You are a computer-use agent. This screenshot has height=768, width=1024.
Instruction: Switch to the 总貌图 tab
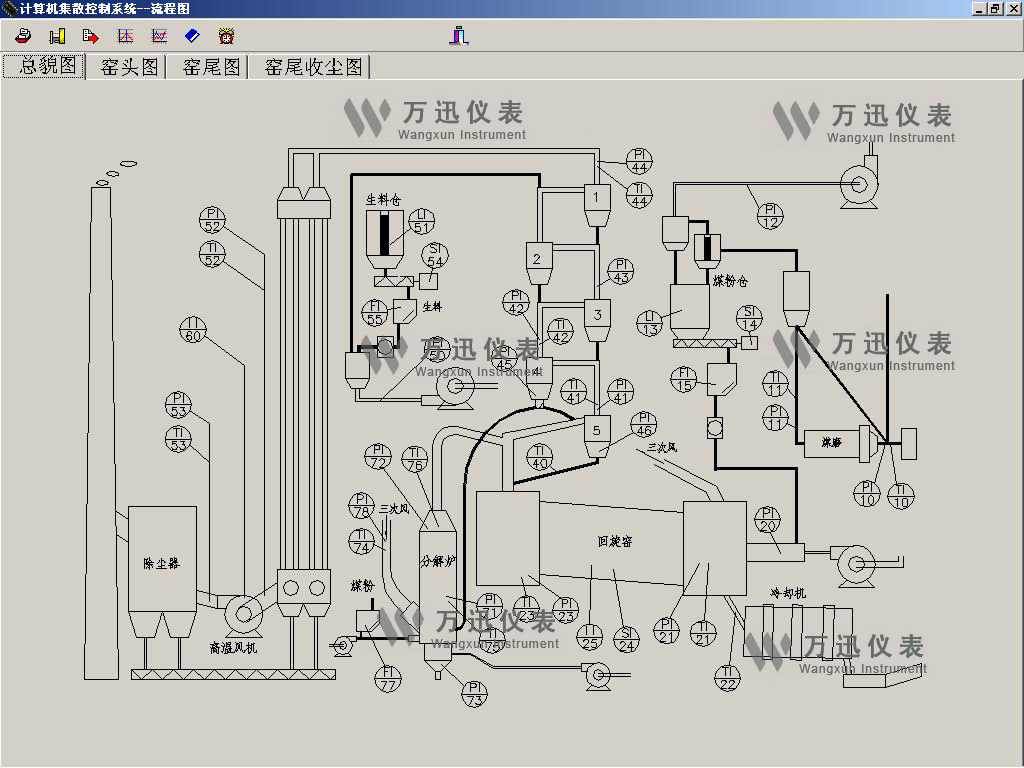coord(43,66)
